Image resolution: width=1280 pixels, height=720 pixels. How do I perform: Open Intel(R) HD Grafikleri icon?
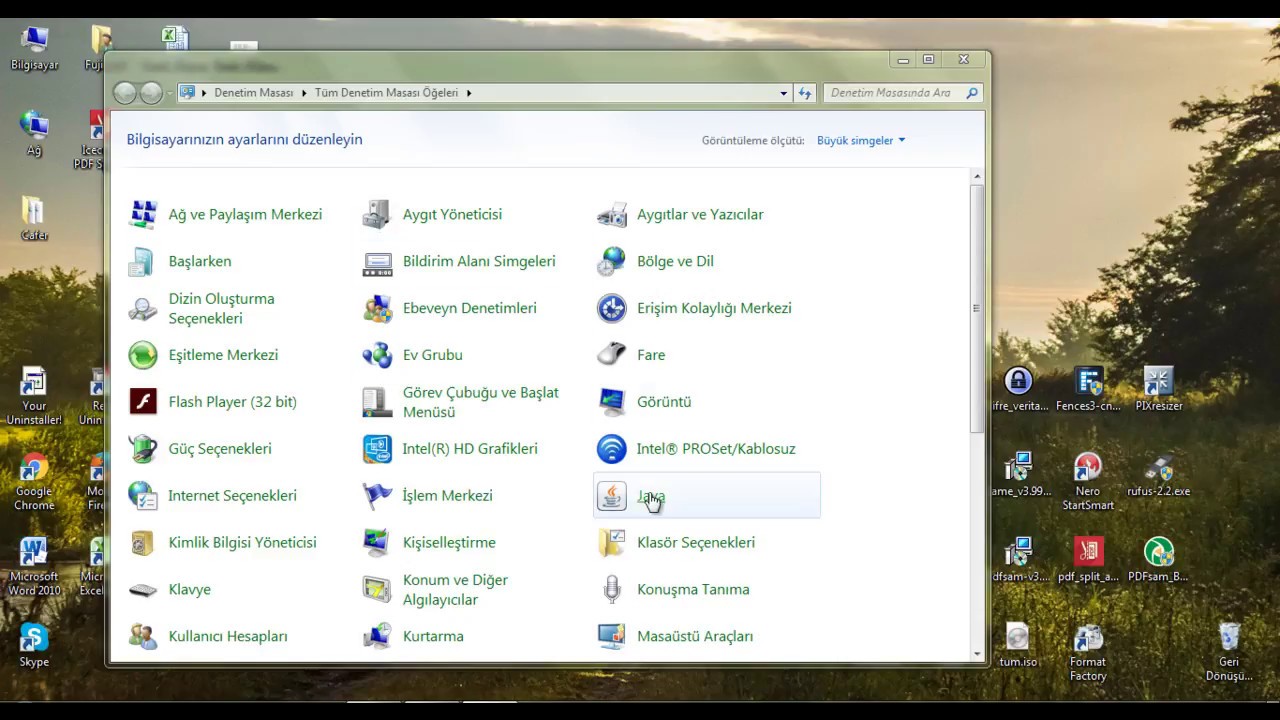click(x=377, y=449)
